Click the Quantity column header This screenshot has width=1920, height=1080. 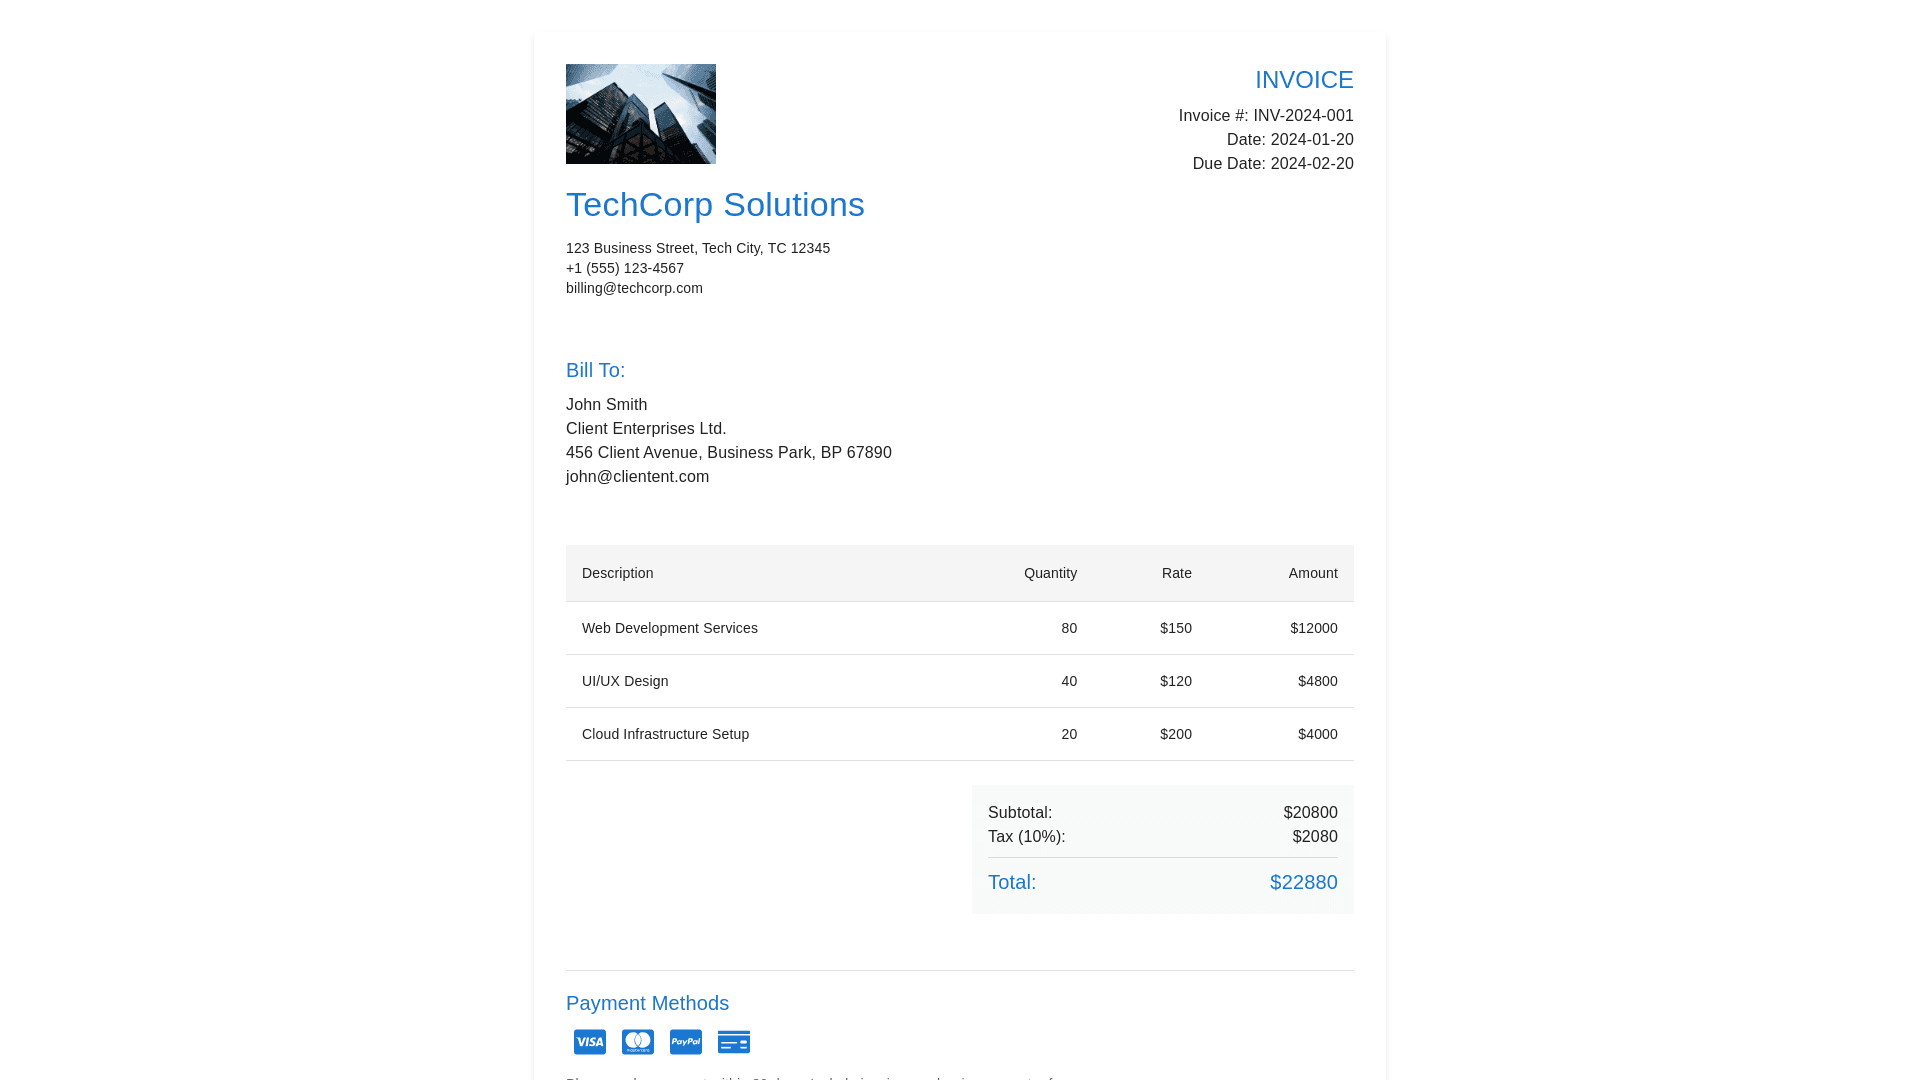coord(1050,573)
